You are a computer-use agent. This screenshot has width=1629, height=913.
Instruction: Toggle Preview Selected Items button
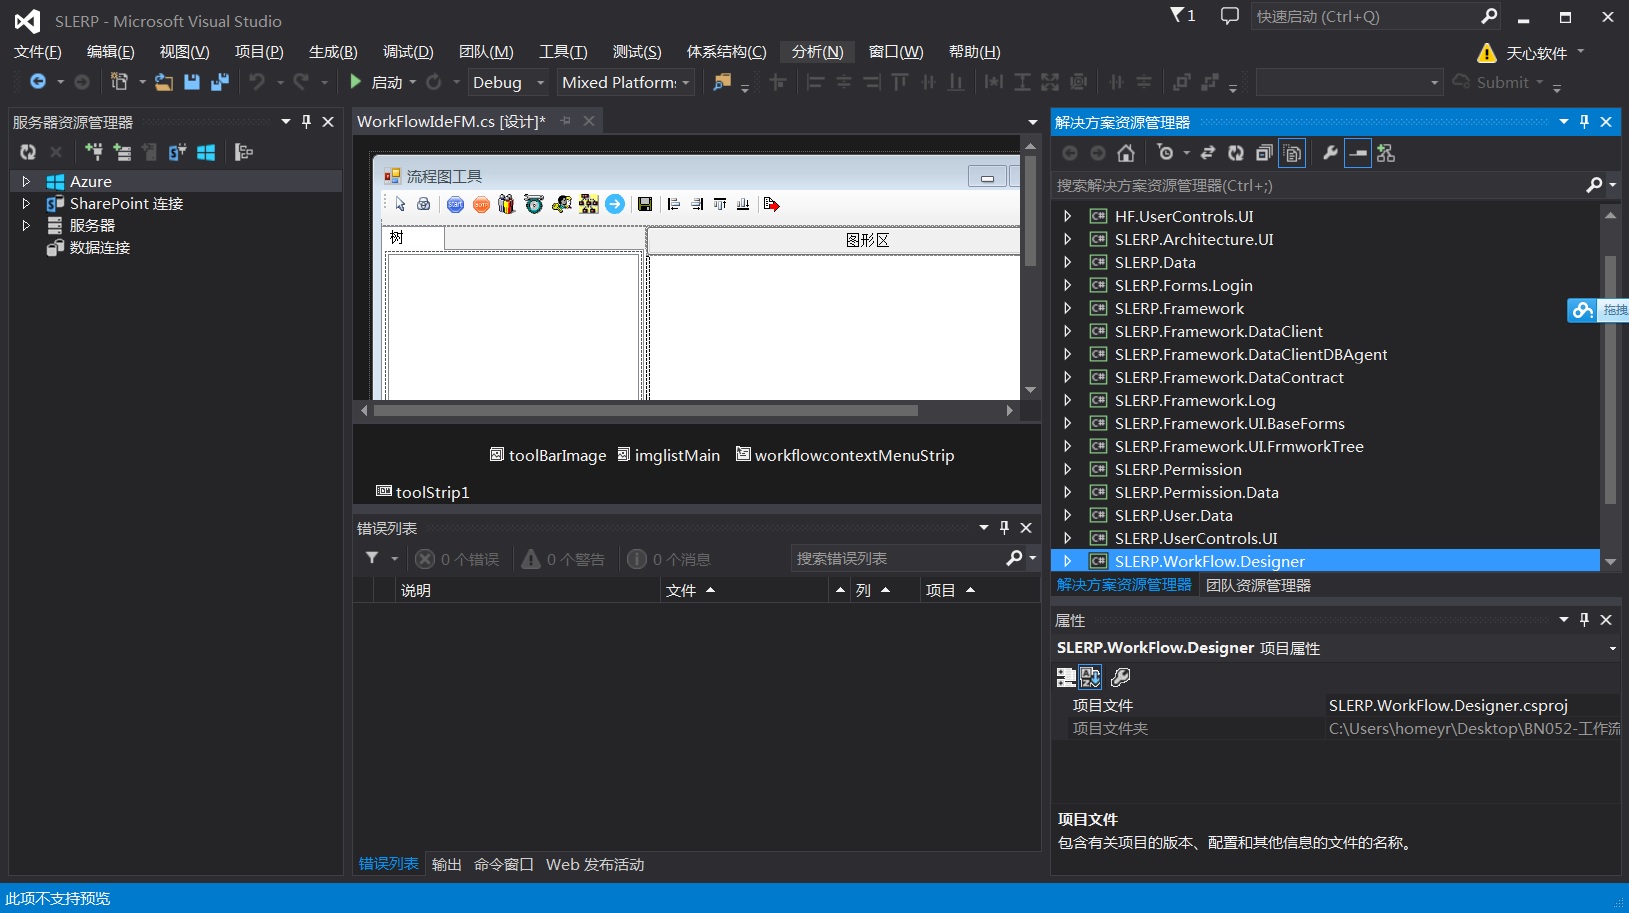tap(1358, 153)
